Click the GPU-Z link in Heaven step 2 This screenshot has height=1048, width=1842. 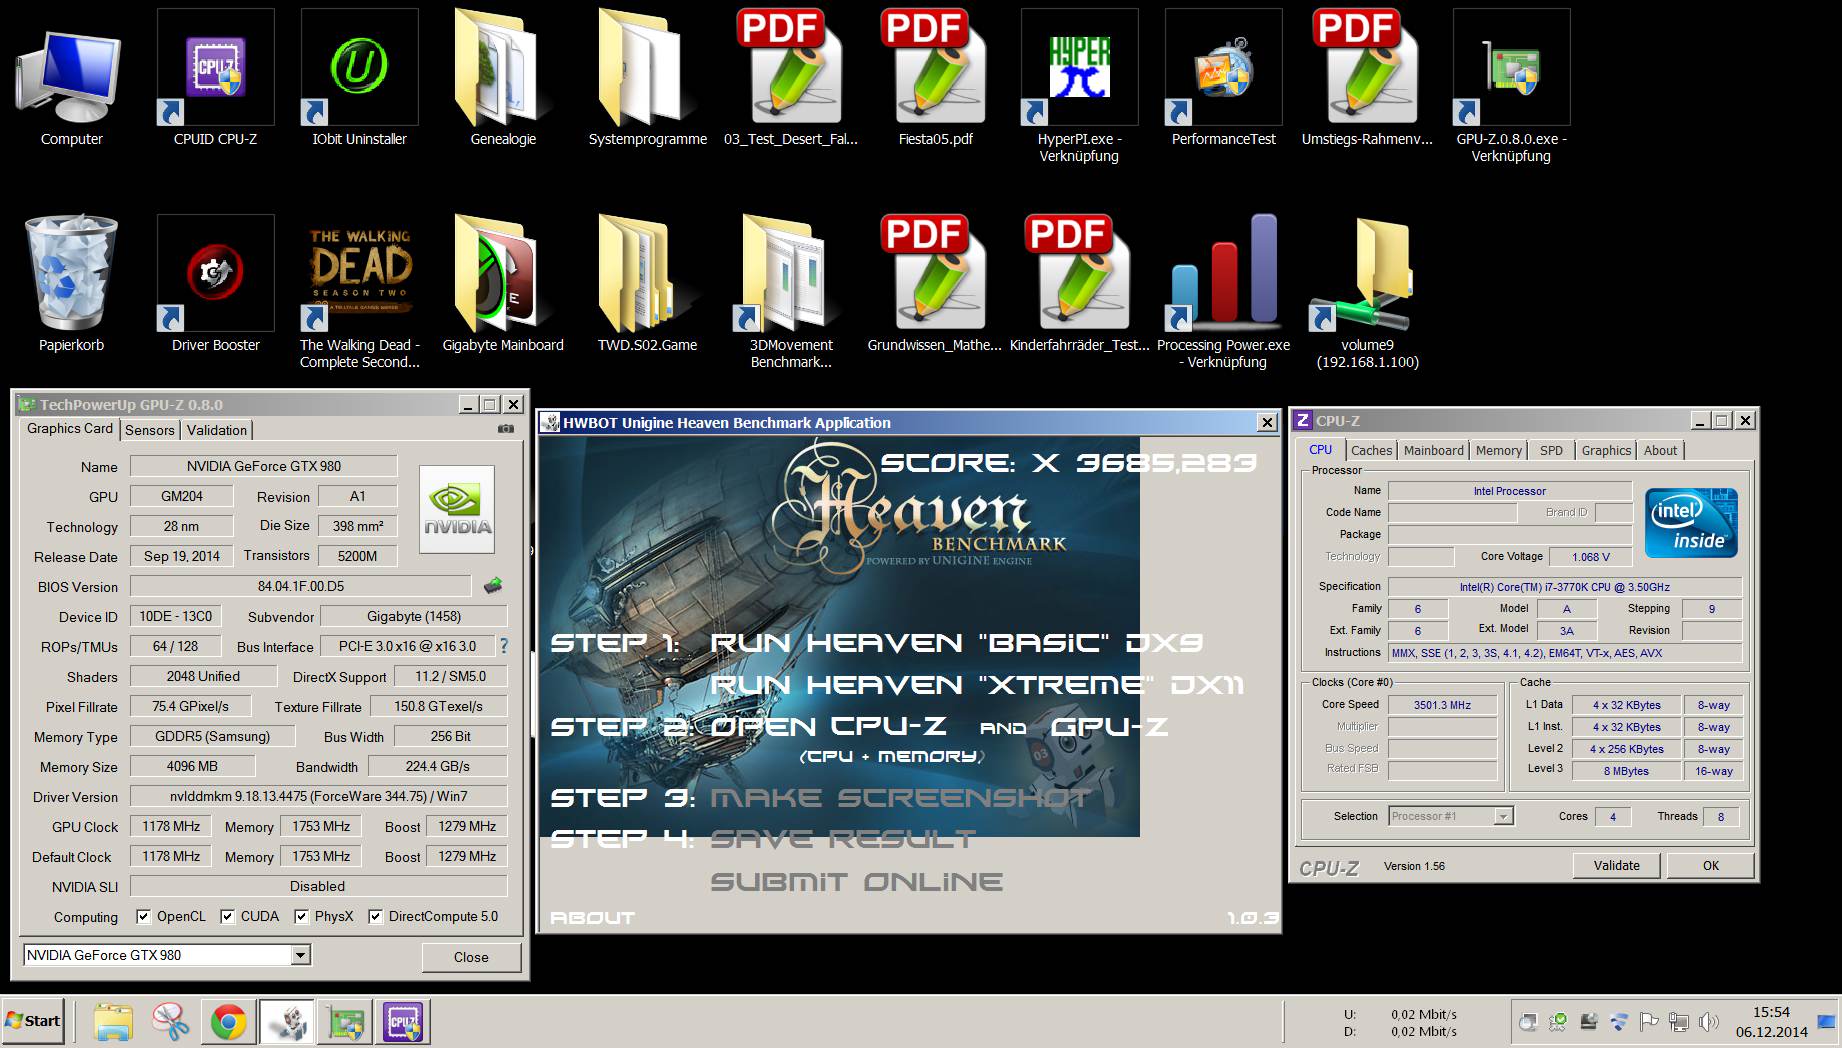pyautogui.click(x=1109, y=727)
